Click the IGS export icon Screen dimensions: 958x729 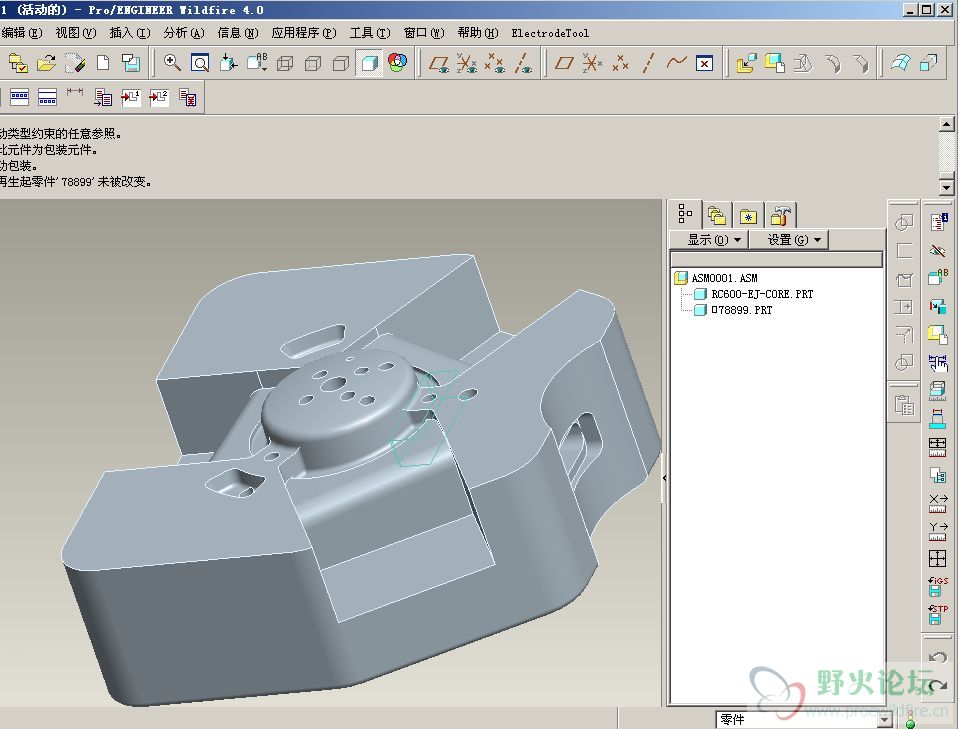(938, 585)
